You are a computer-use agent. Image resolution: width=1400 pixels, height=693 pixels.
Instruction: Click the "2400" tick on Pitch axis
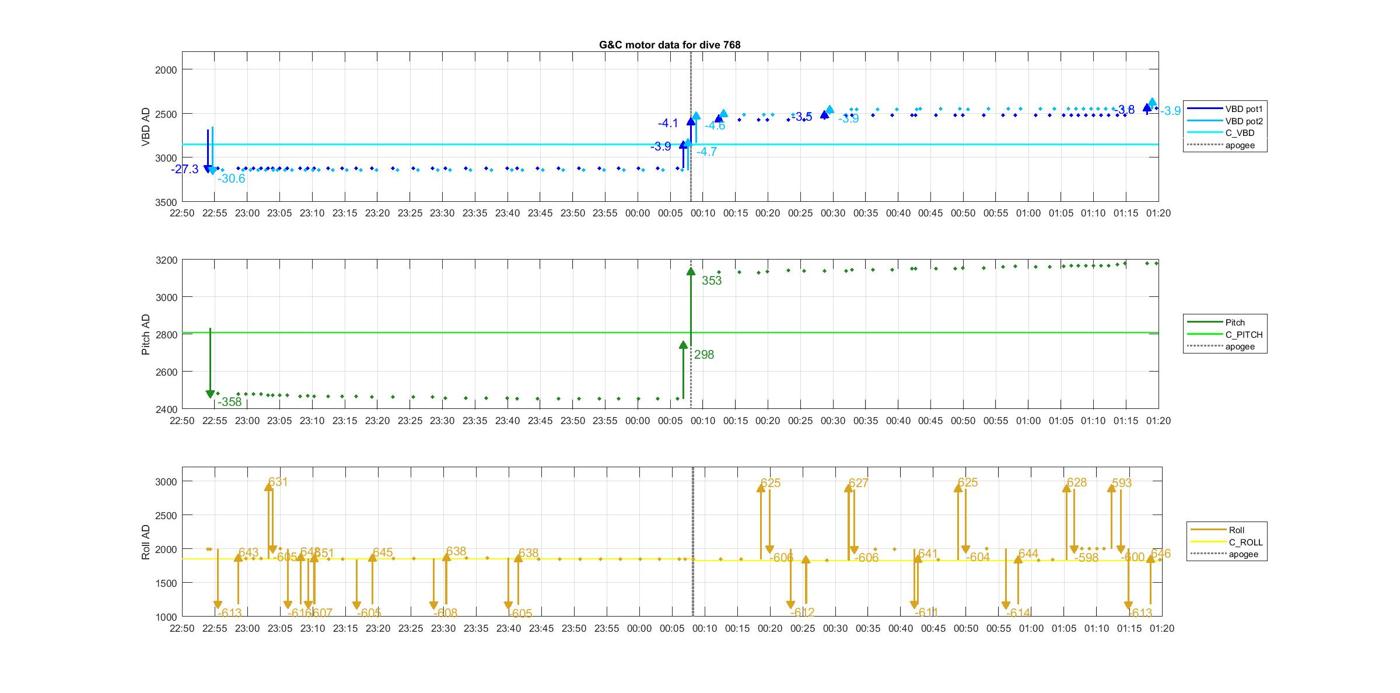click(166, 409)
